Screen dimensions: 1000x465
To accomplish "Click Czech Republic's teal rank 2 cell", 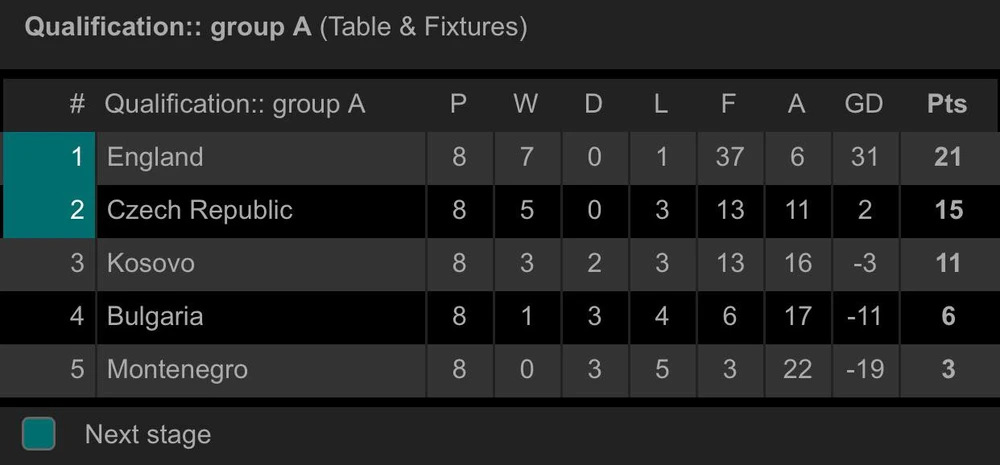I will coord(50,210).
